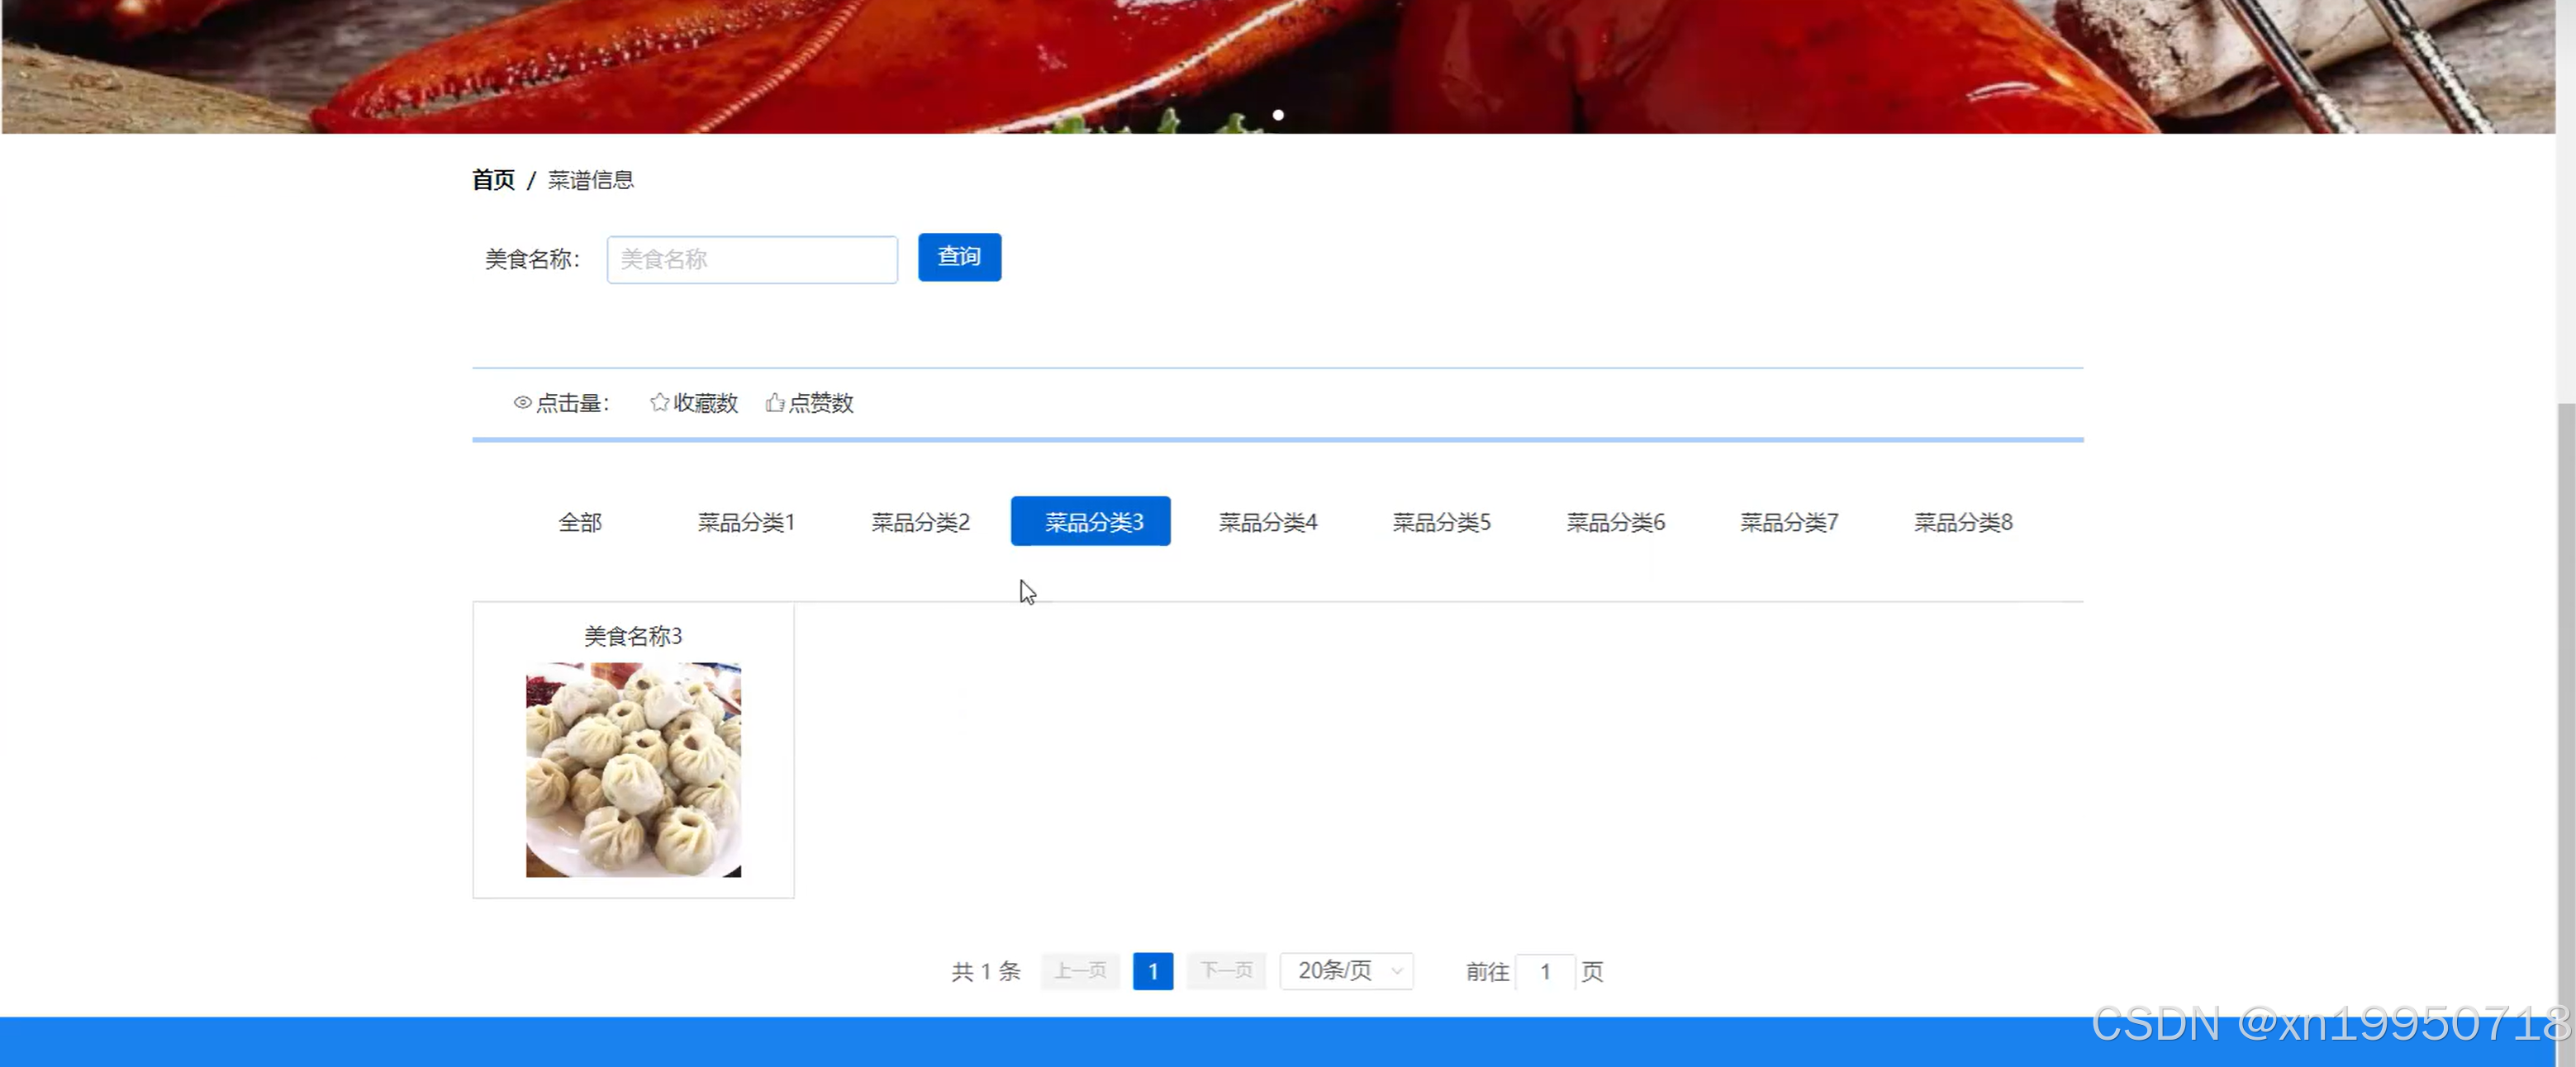
Task: Select the 菜品分类1 tab
Action: click(x=746, y=522)
